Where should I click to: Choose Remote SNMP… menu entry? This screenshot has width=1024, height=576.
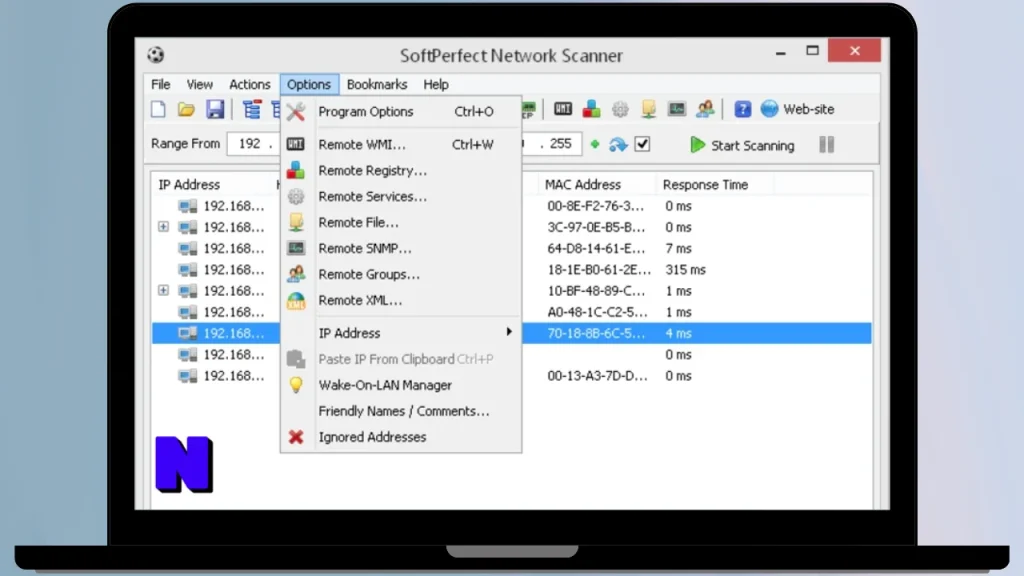(x=401, y=249)
